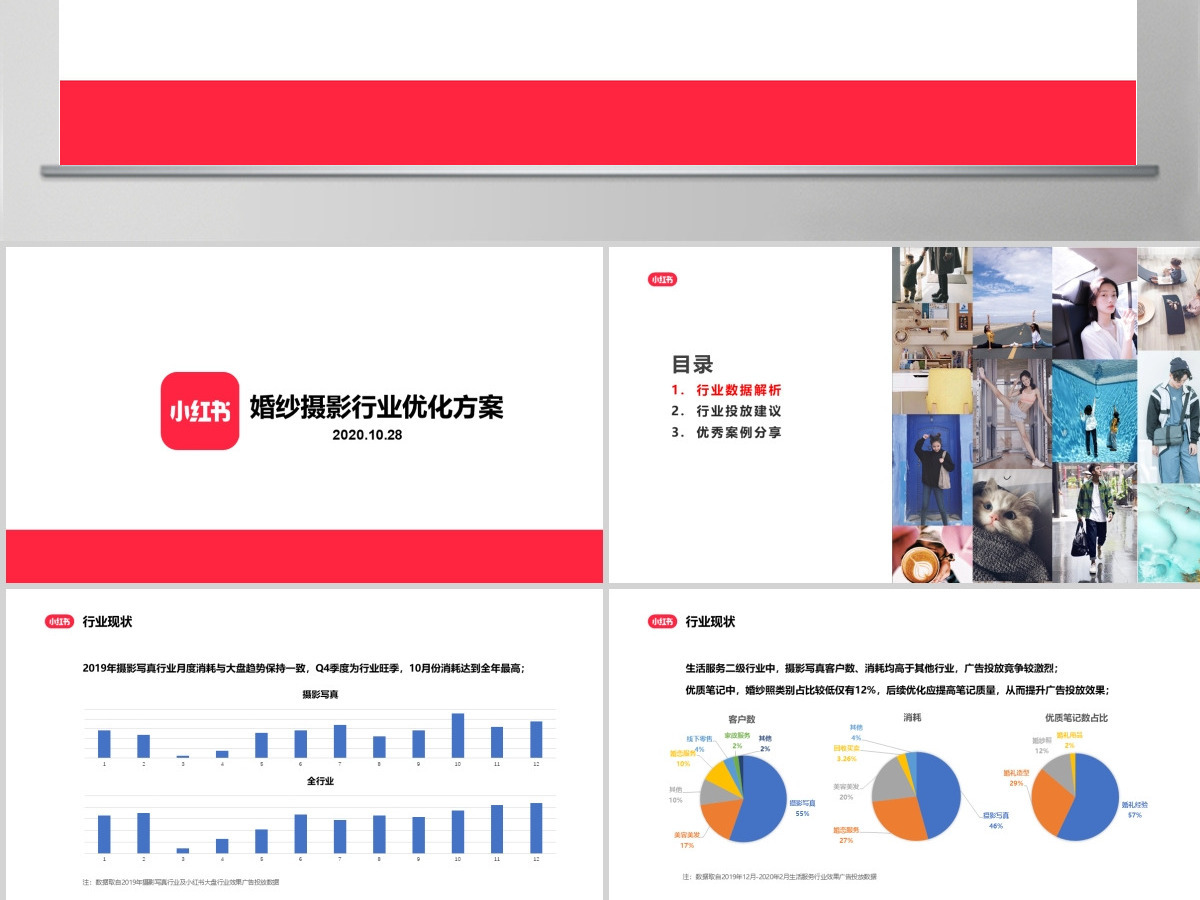Select the sentence starting 生活服务二级行业中
1200x900 pixels.
click(x=871, y=668)
